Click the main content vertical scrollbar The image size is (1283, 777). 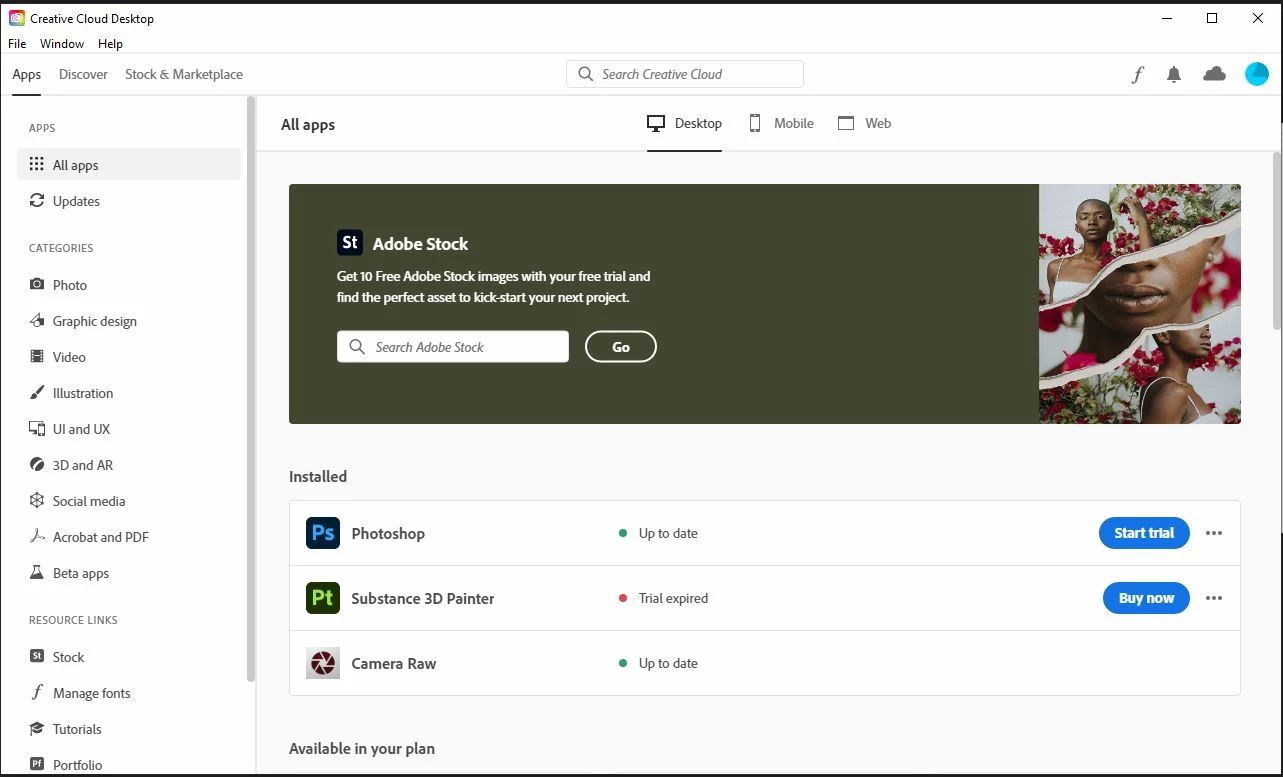coord(1277,240)
